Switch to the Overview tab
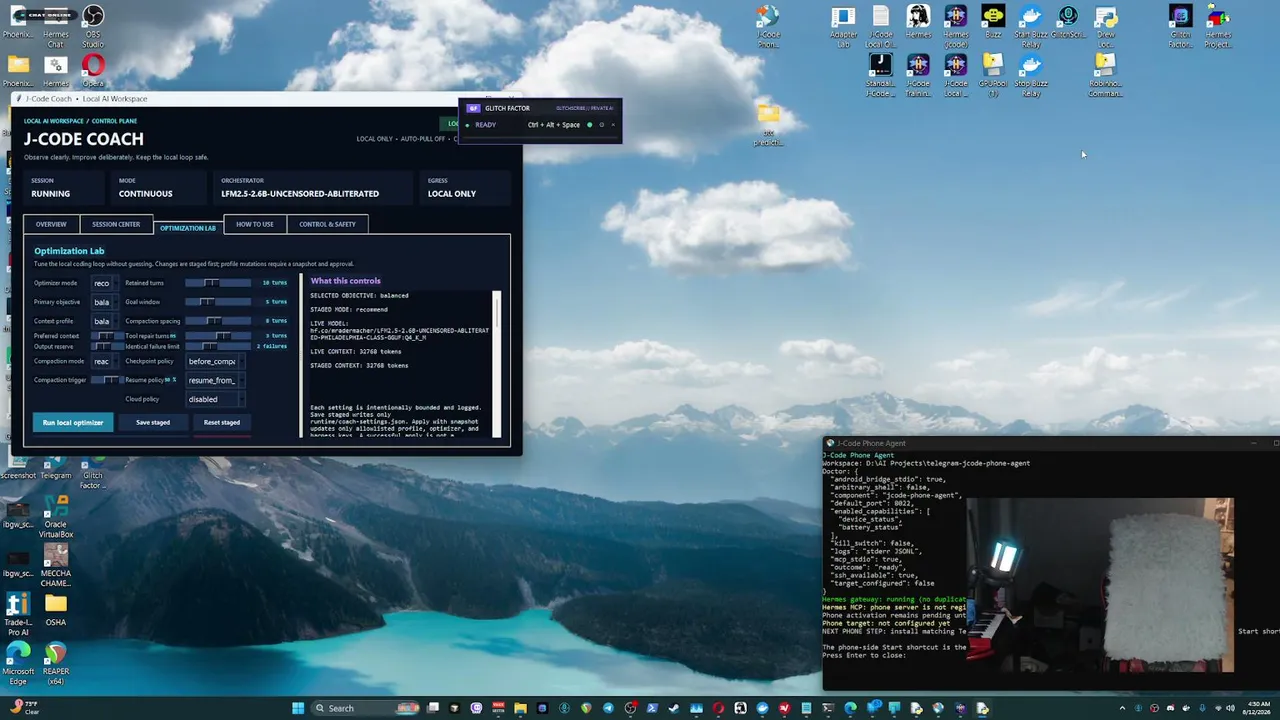Viewport: 1280px width, 720px height. (51, 224)
